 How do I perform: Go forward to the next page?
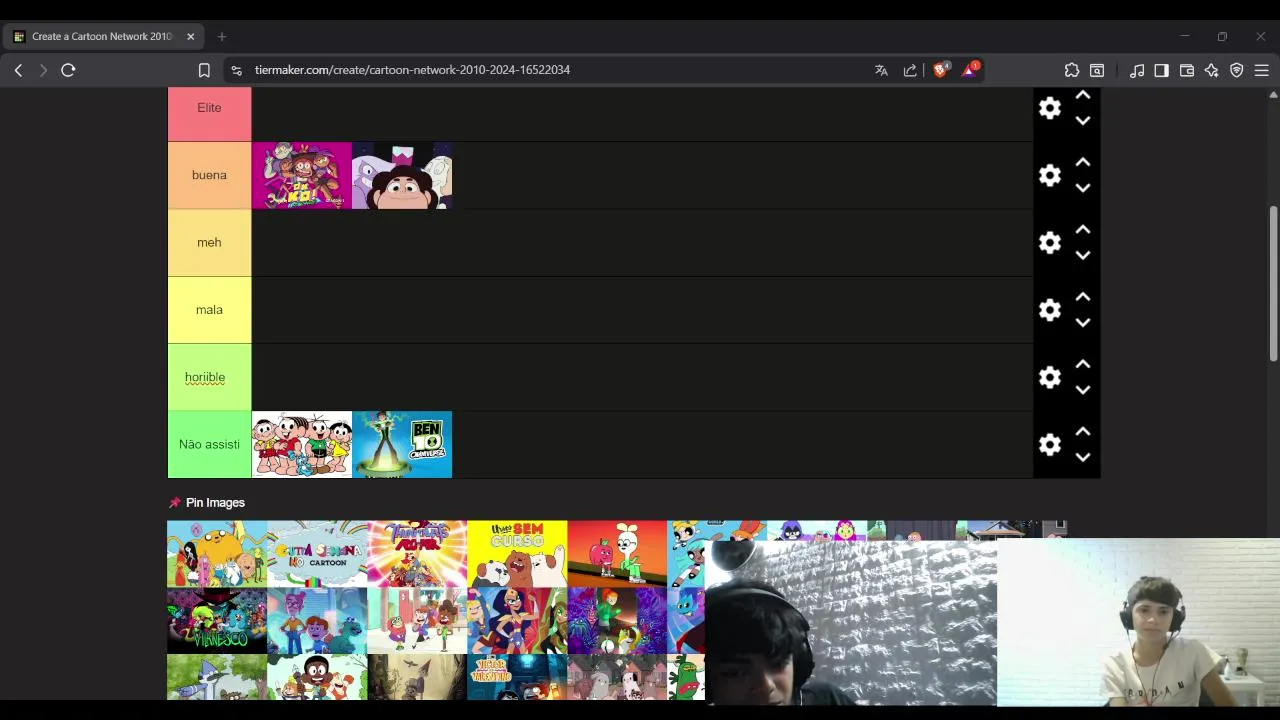43,70
